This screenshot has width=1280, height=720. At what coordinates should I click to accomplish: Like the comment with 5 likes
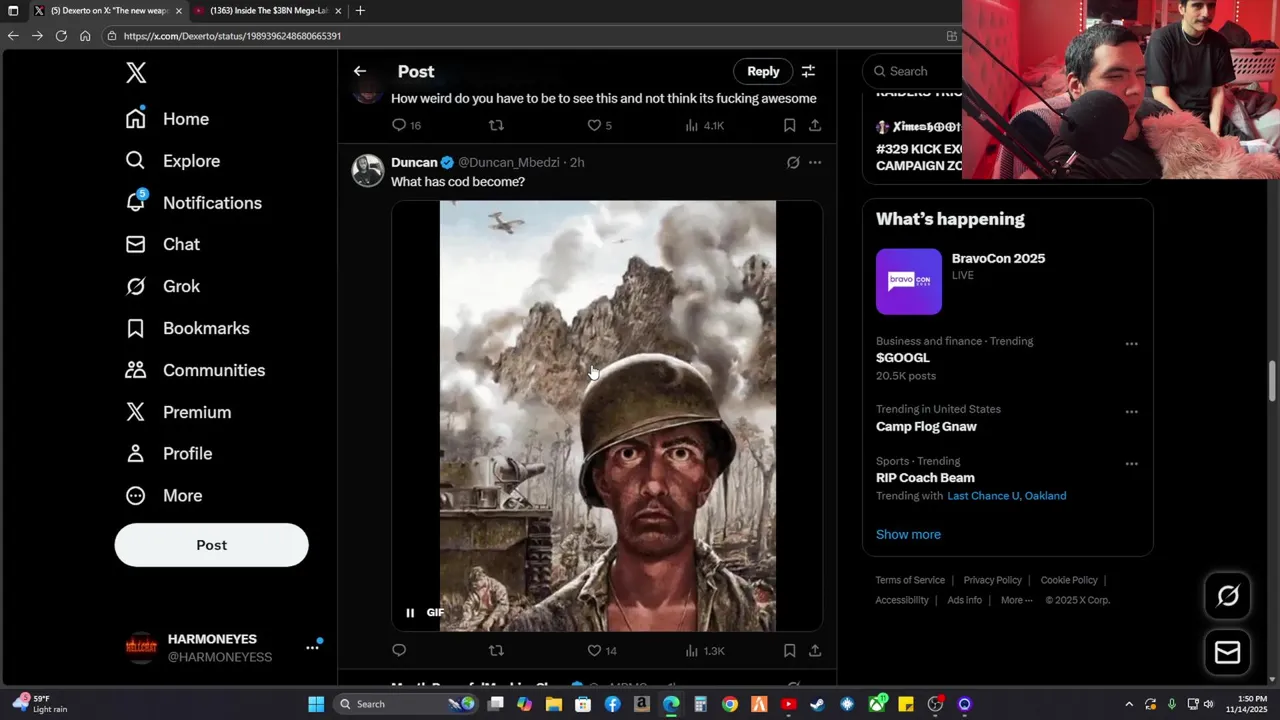599,125
